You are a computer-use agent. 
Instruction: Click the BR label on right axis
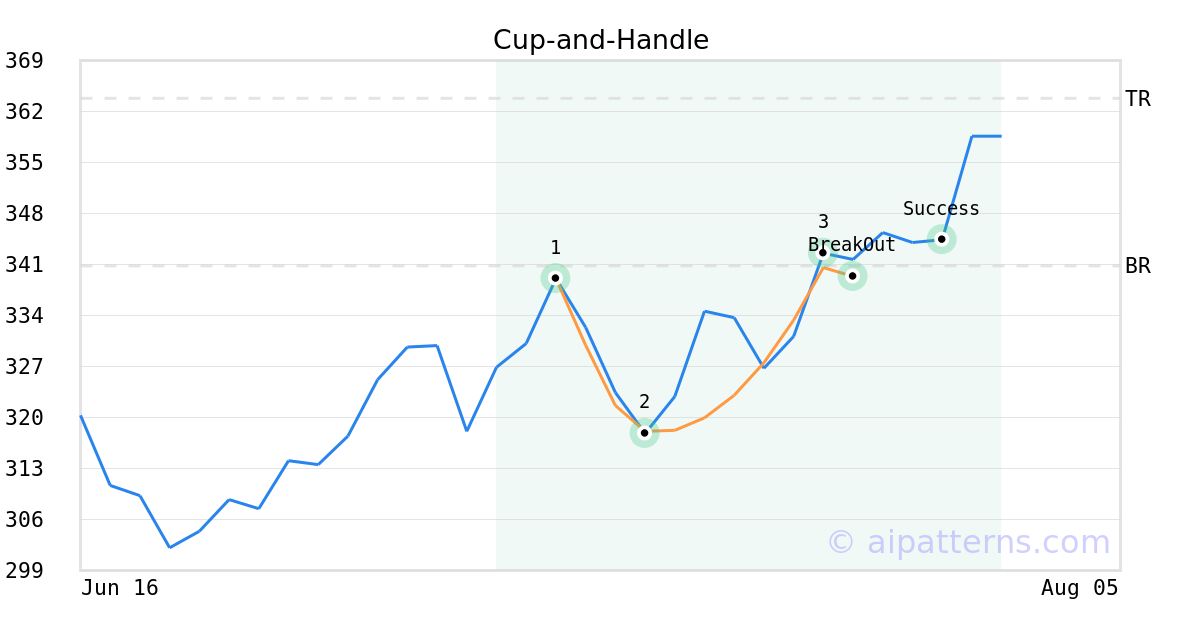tap(1138, 266)
